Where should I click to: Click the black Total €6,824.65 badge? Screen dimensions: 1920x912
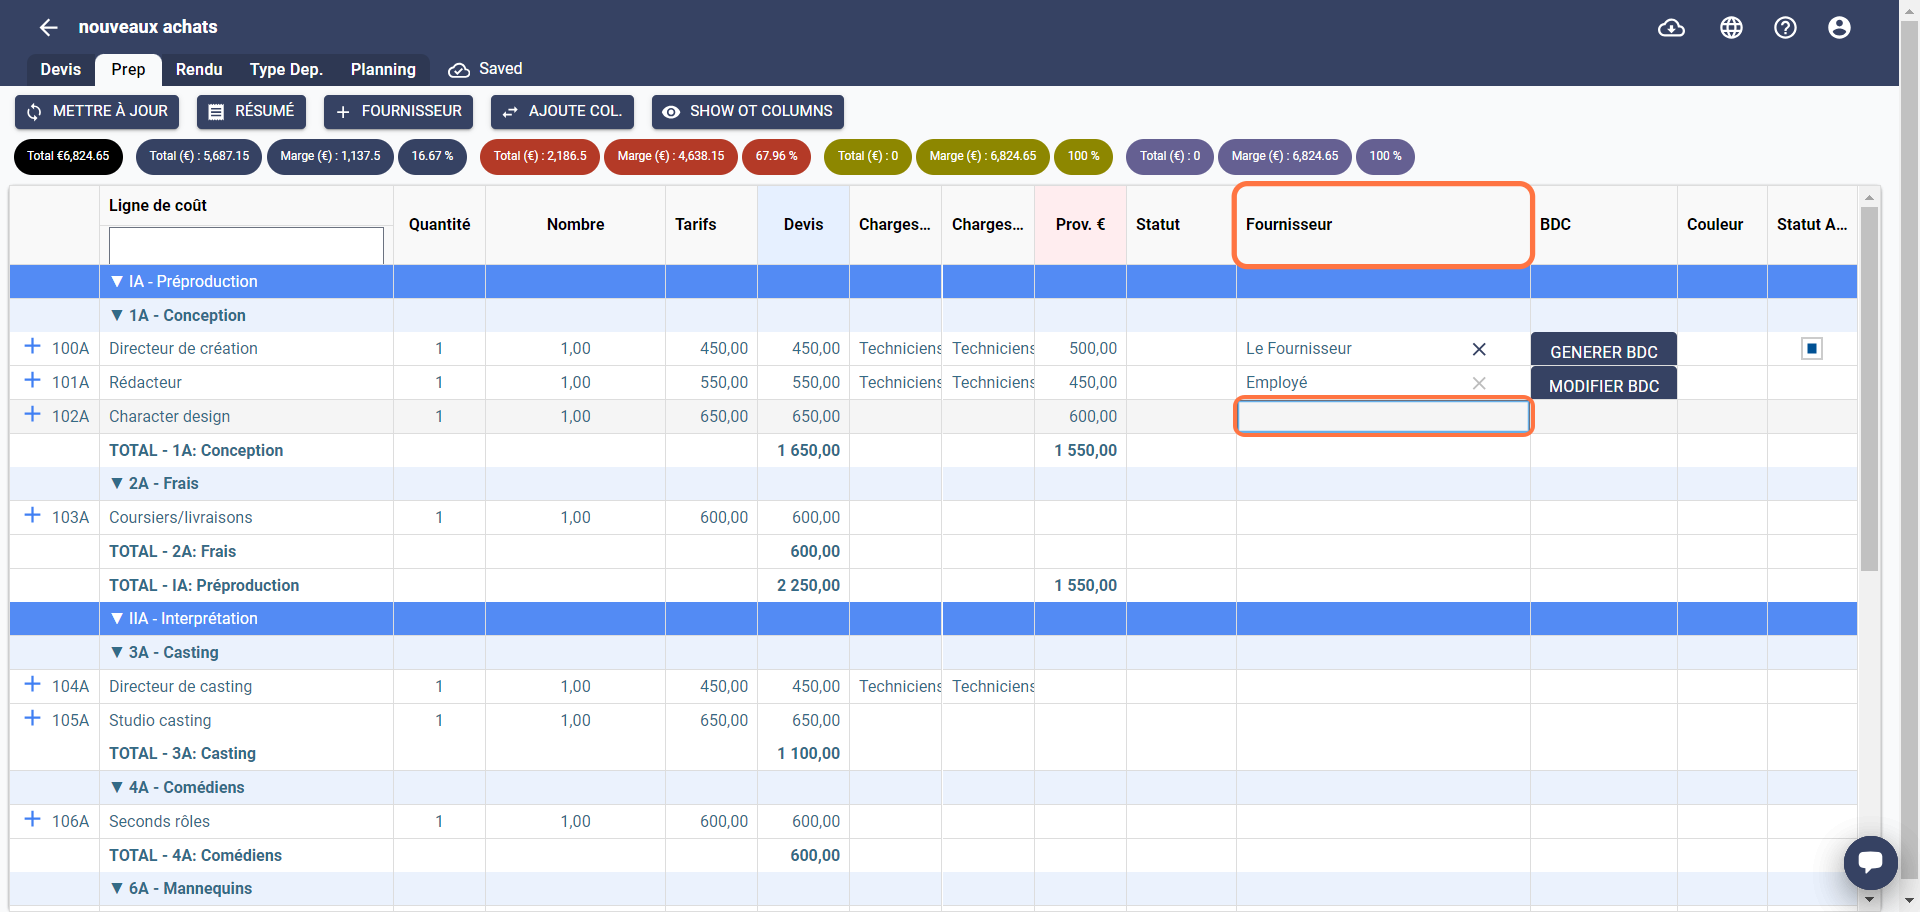tap(68, 156)
